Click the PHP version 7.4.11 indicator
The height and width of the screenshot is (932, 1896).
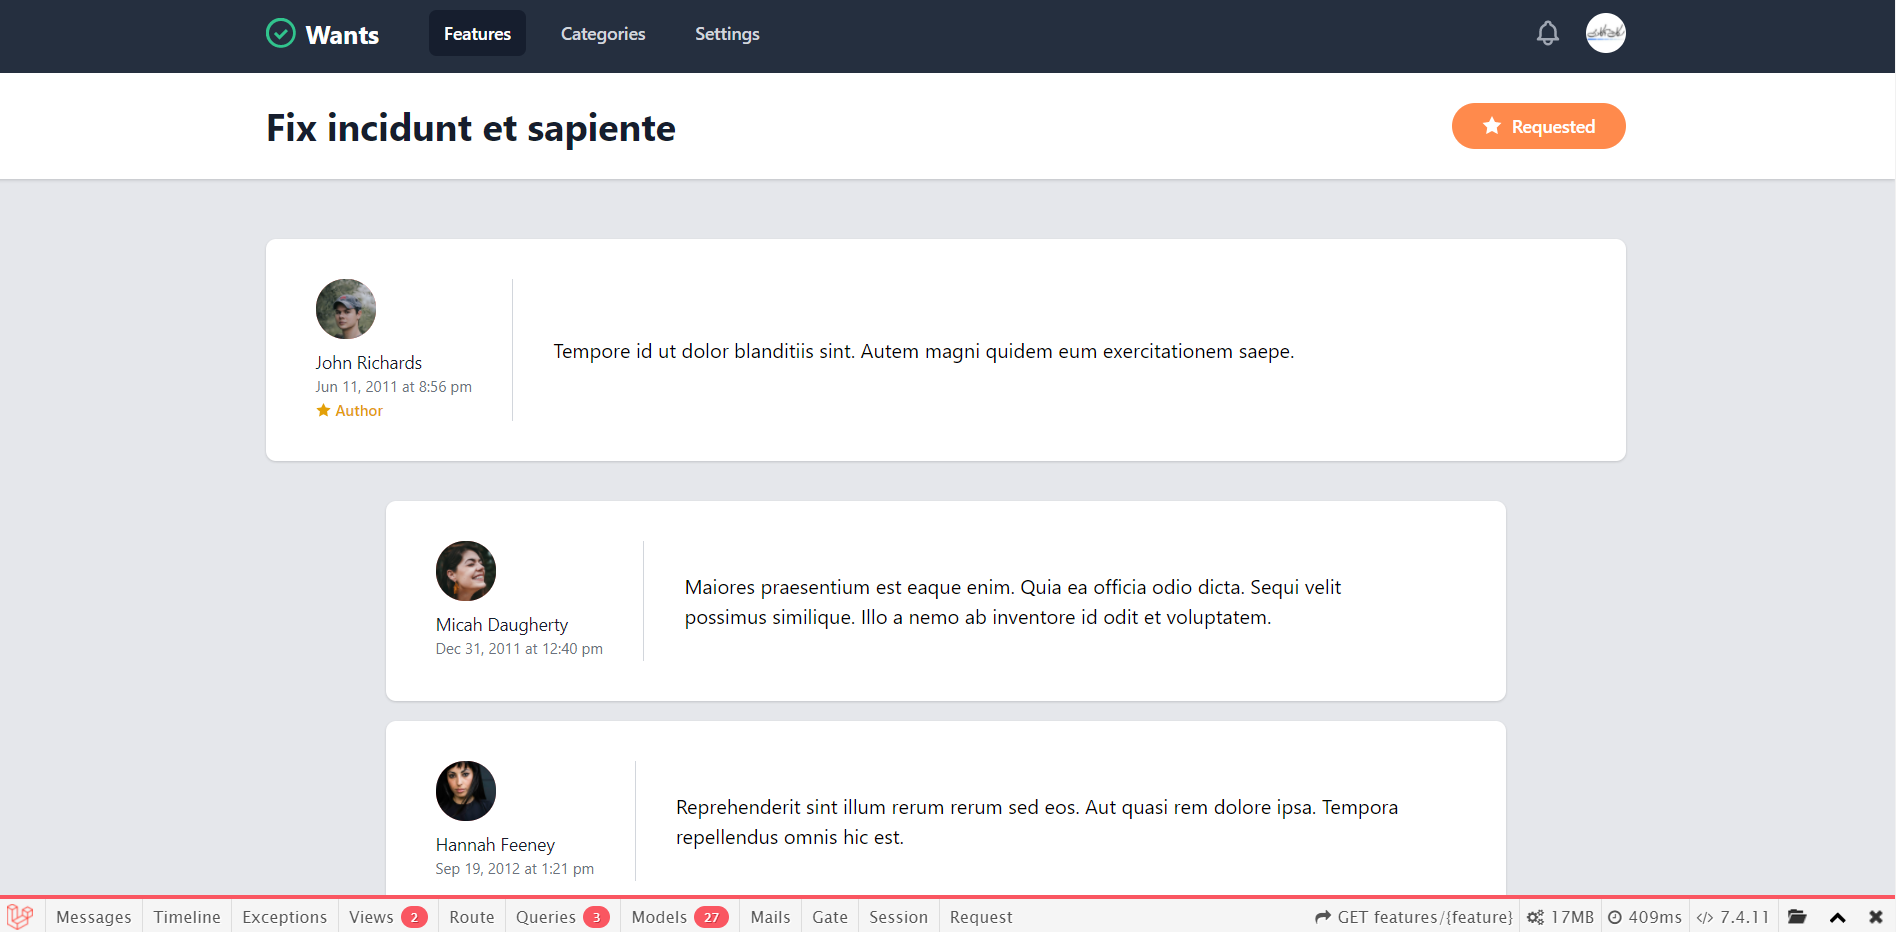click(x=1733, y=917)
